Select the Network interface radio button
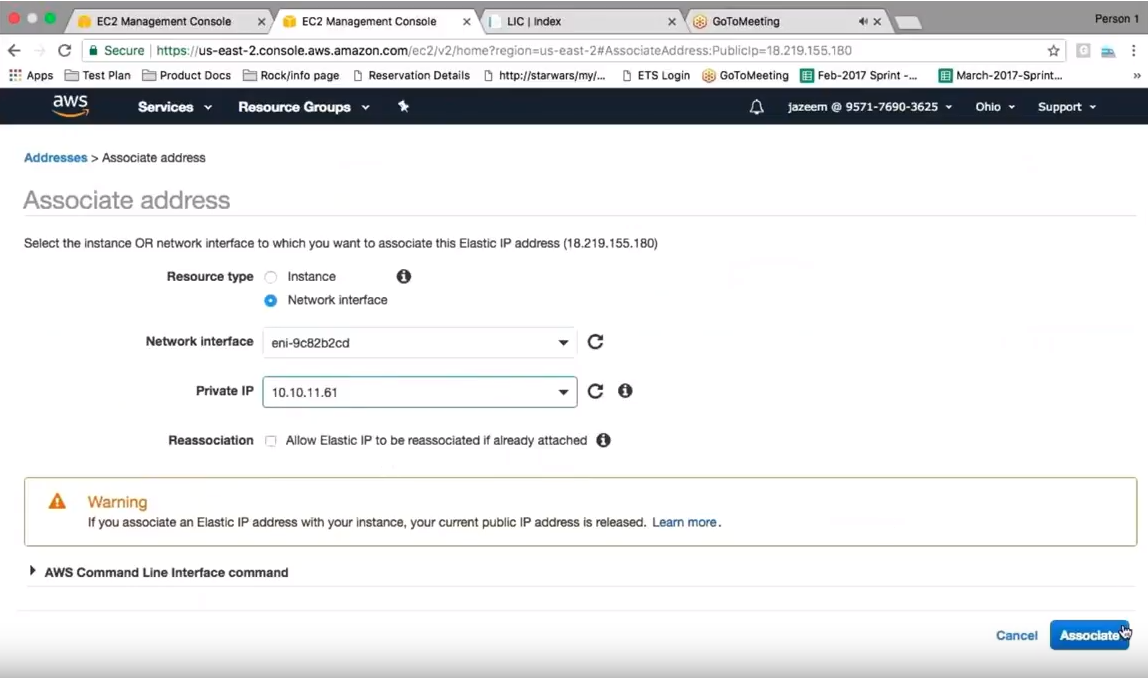The image size is (1148, 678). [x=271, y=300]
